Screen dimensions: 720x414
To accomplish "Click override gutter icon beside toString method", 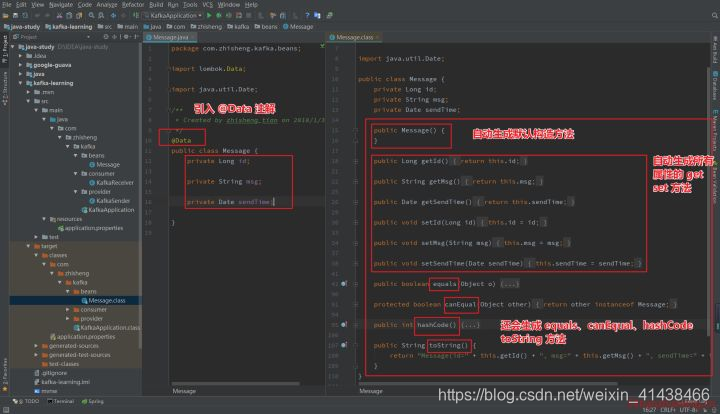I will [344, 345].
